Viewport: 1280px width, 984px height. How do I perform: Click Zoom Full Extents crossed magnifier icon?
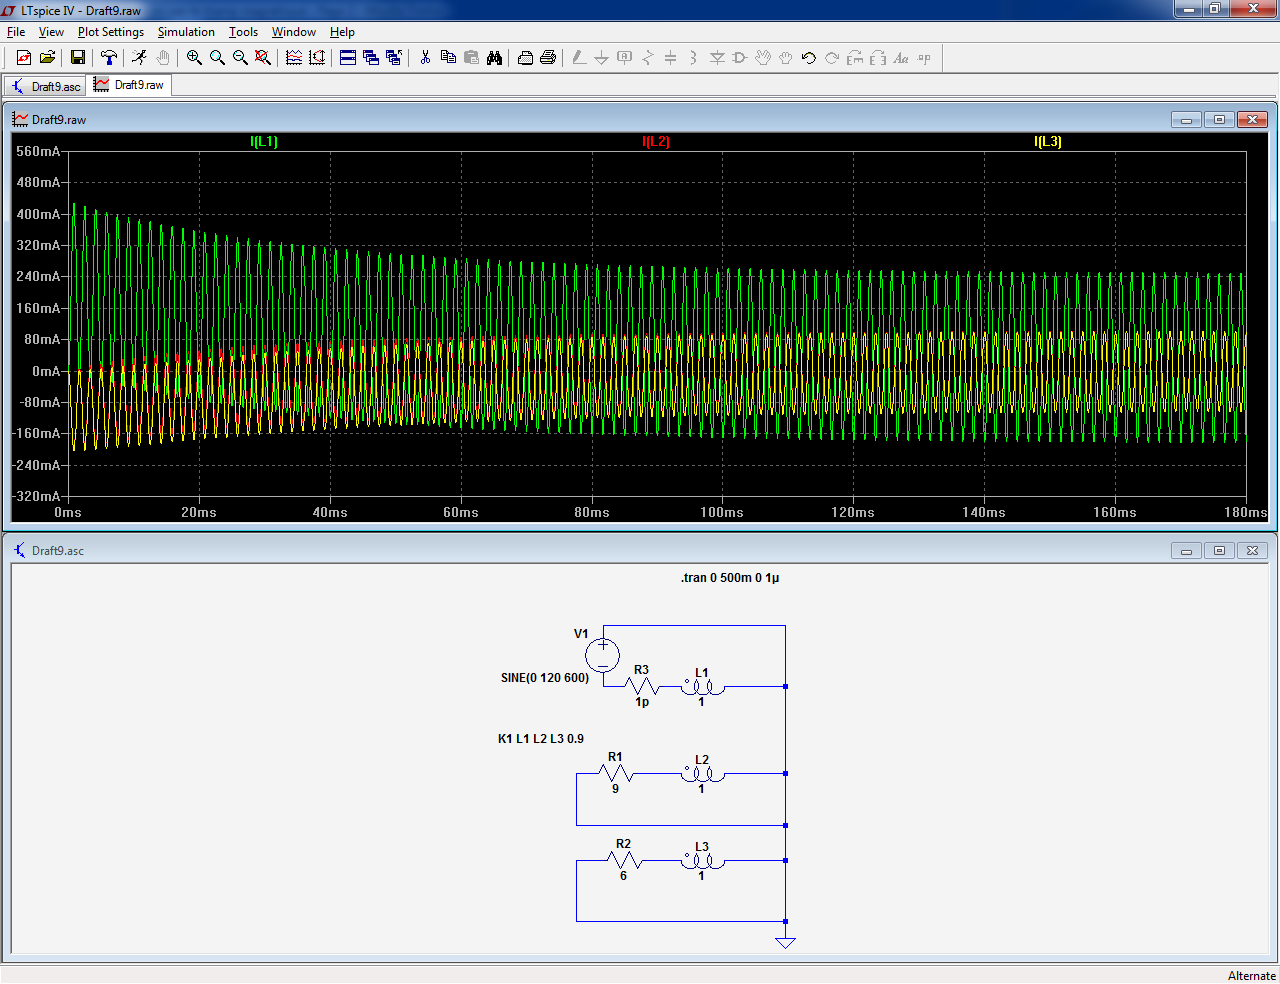point(263,58)
